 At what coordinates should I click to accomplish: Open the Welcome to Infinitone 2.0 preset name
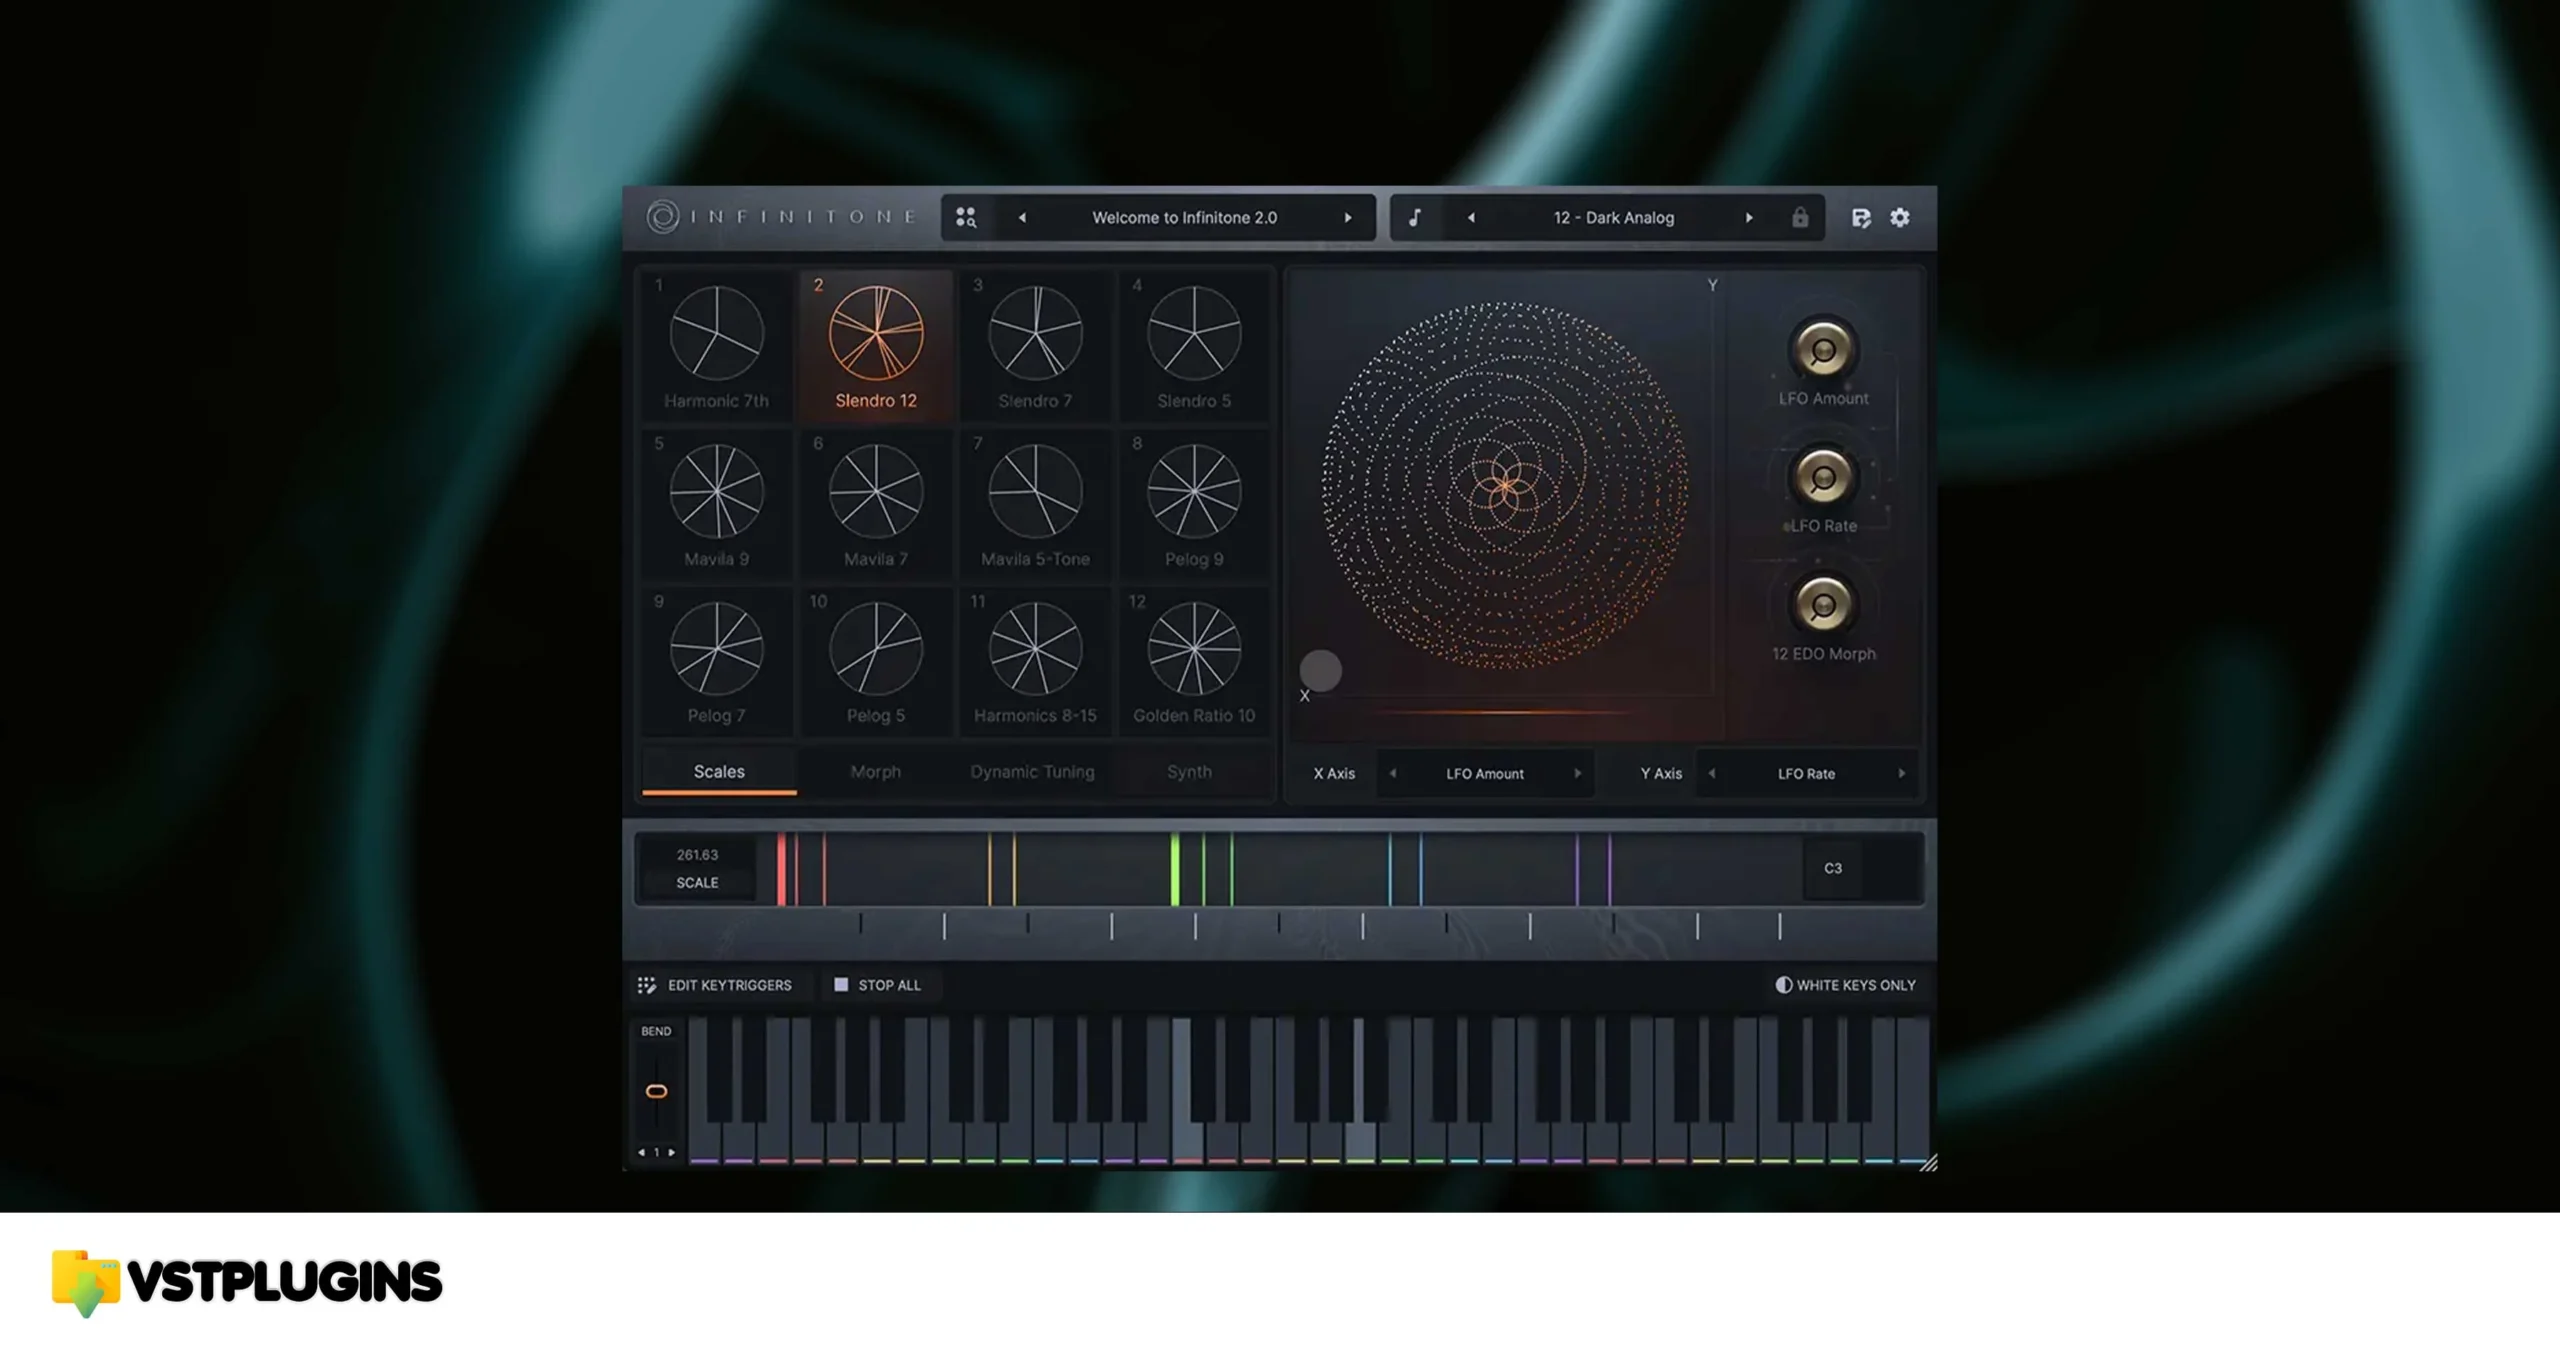coord(1184,218)
